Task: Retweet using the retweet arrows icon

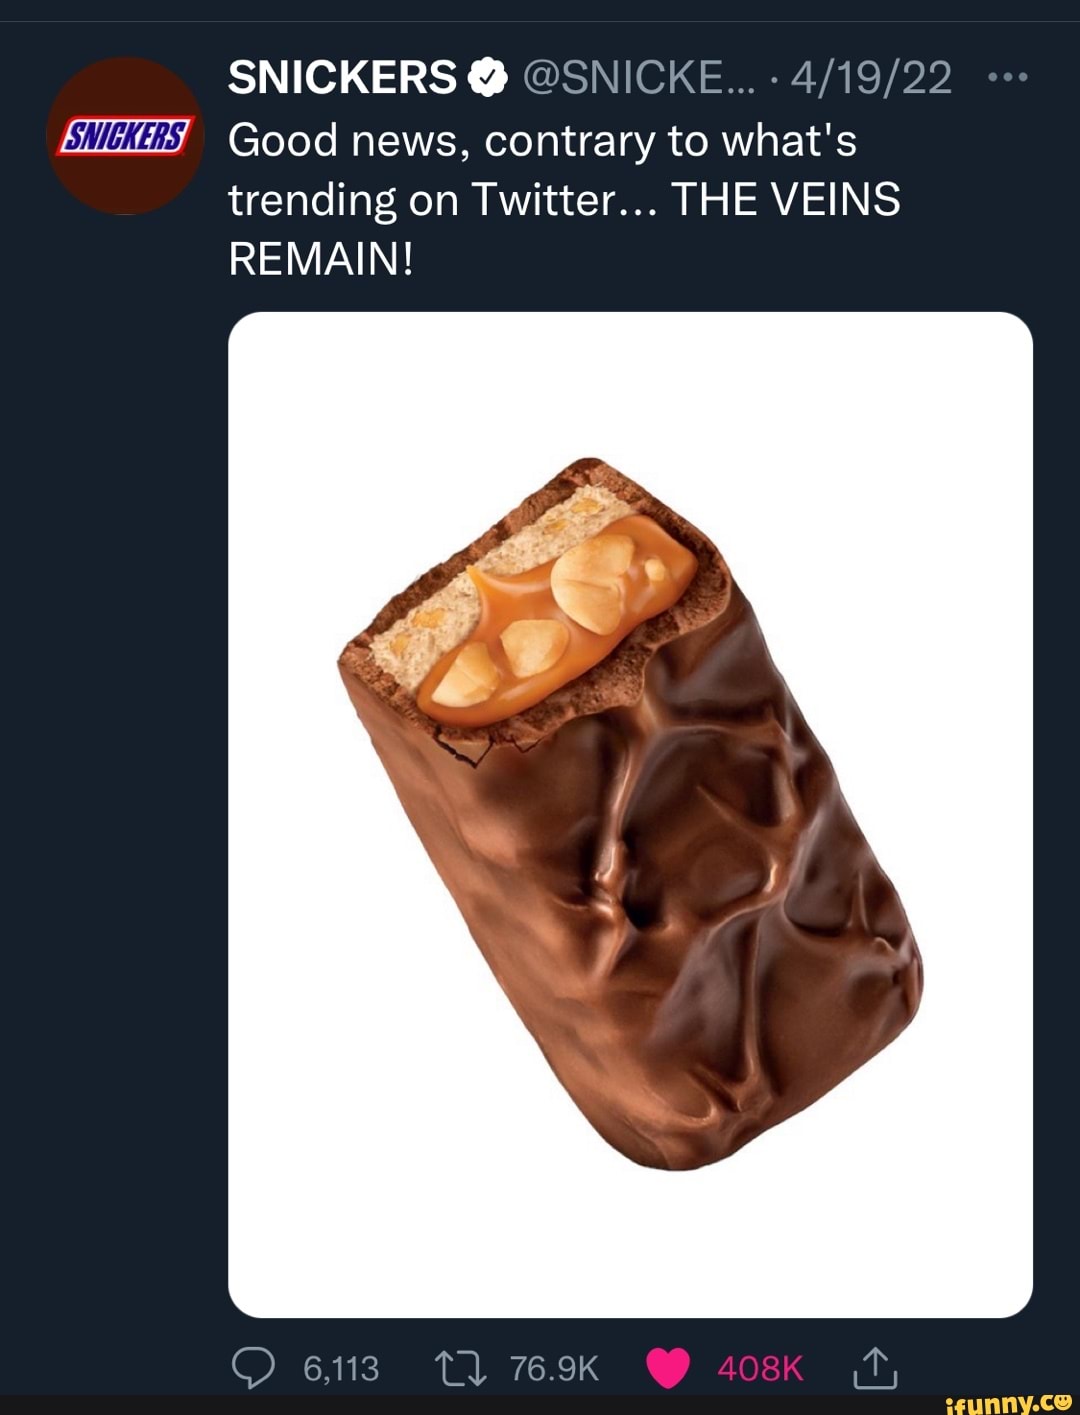Action: [x=460, y=1367]
